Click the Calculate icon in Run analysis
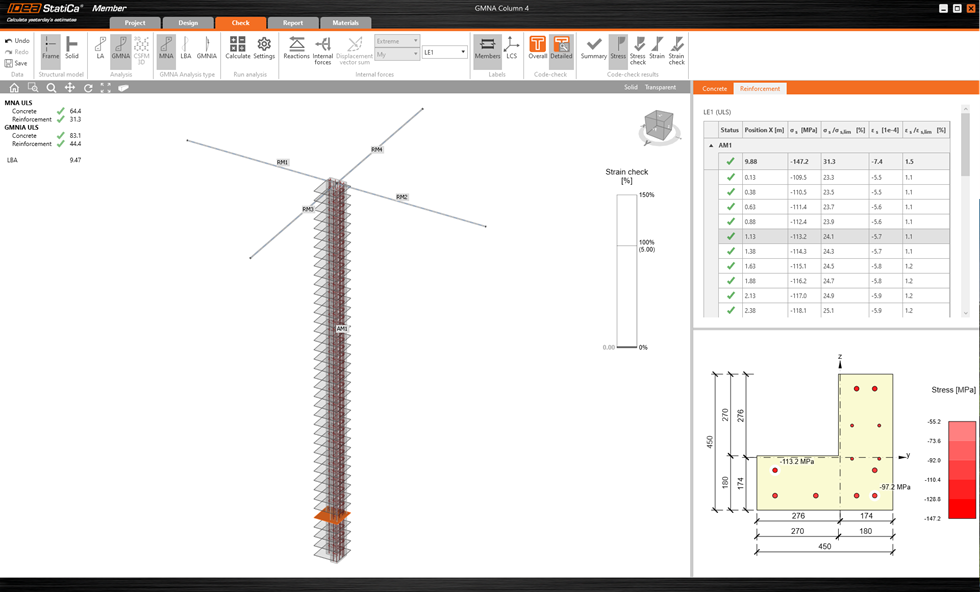Screen dimensions: 980x592 238,47
